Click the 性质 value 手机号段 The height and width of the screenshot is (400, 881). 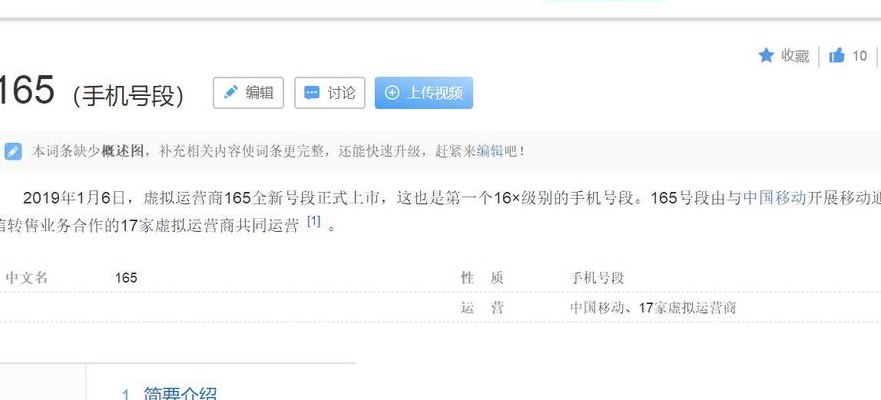(x=597, y=278)
